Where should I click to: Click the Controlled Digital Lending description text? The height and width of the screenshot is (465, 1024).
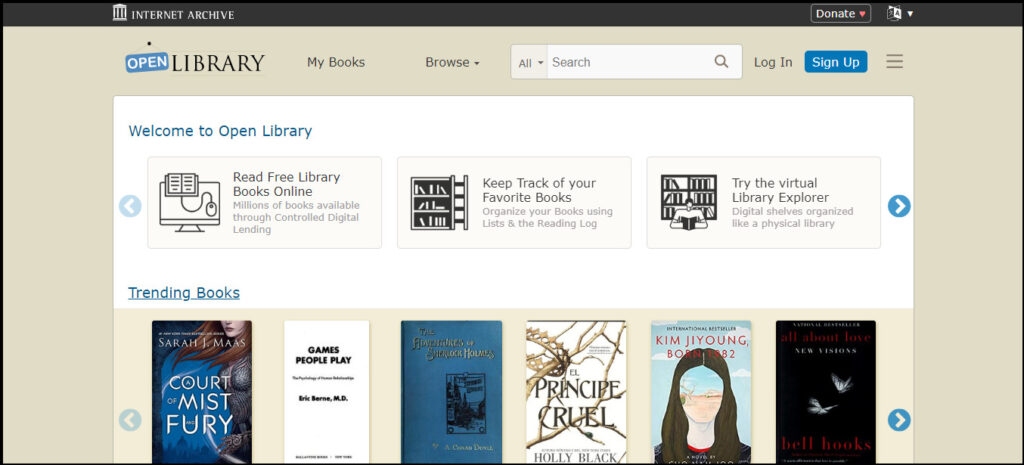coord(296,217)
